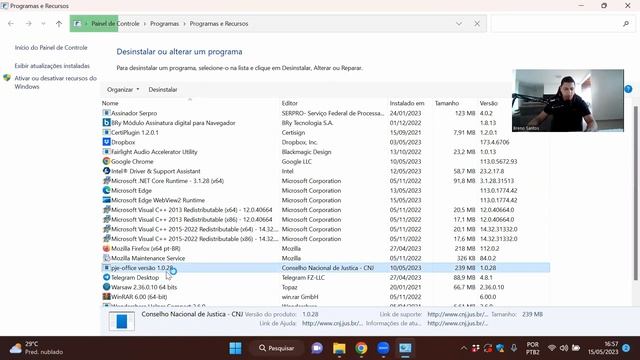Open the Link de Ajuda cnj.jus.br URL
640x360 pixels.
tap(332, 323)
